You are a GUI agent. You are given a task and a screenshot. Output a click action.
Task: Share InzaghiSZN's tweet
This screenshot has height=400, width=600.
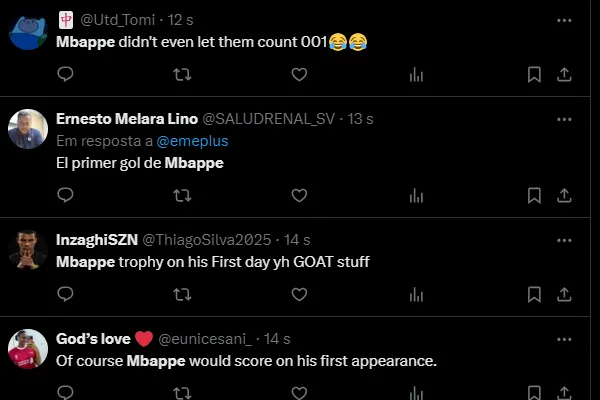click(563, 294)
